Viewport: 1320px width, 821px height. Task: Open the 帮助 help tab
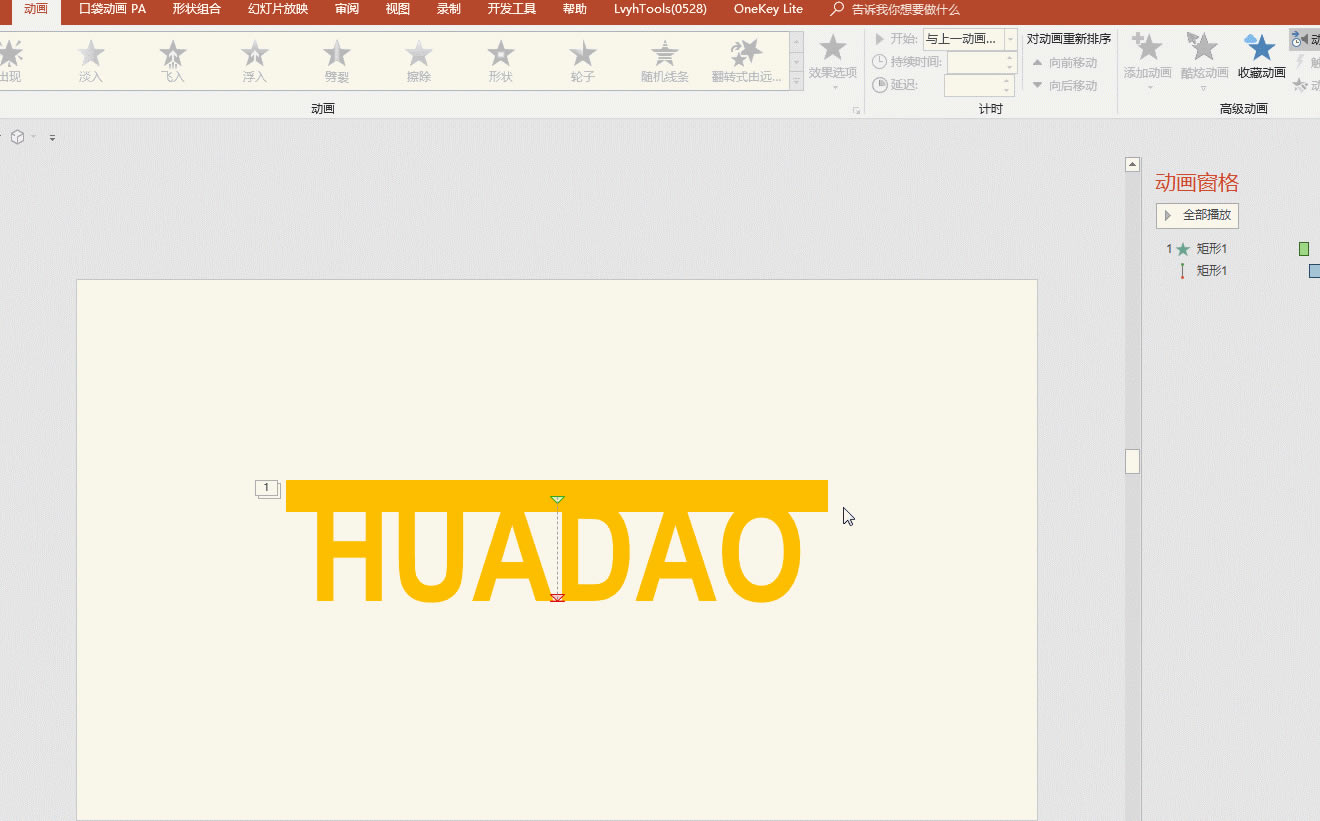coord(575,9)
